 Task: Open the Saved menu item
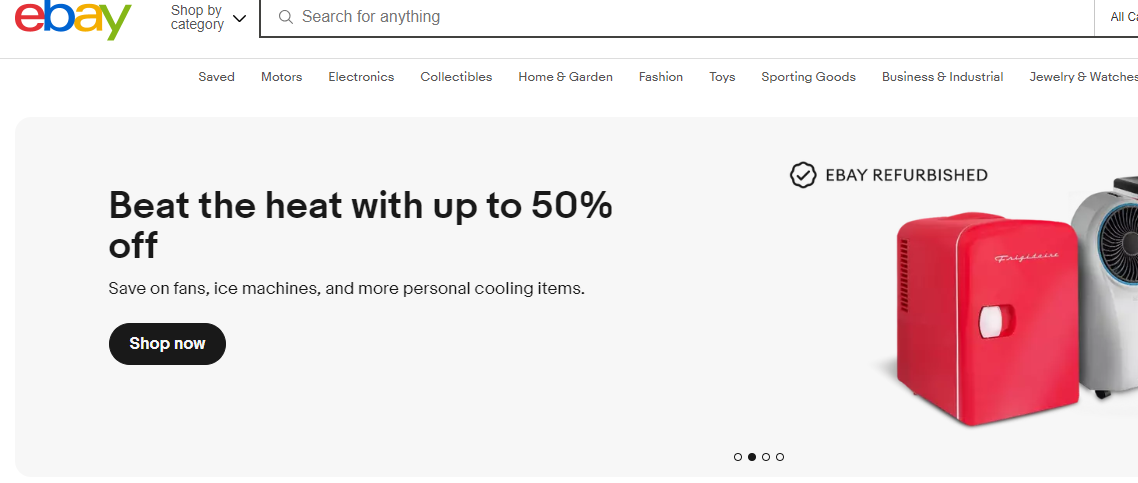[216, 77]
